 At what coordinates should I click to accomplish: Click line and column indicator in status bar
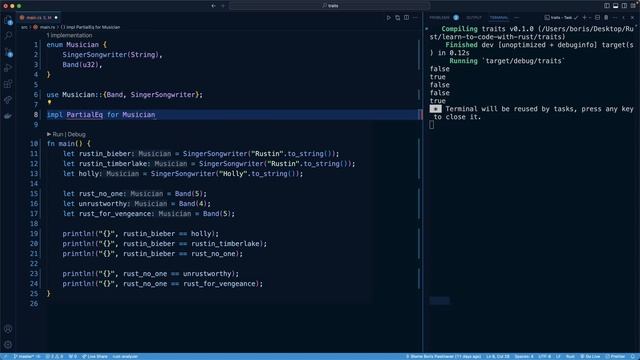coord(498,356)
